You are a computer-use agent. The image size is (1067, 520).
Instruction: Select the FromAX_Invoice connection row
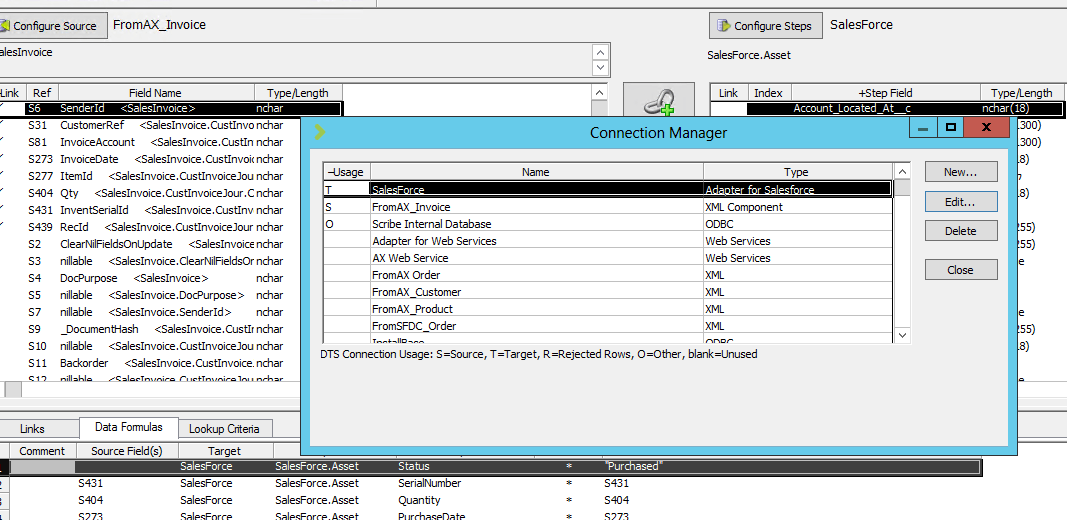[607, 207]
